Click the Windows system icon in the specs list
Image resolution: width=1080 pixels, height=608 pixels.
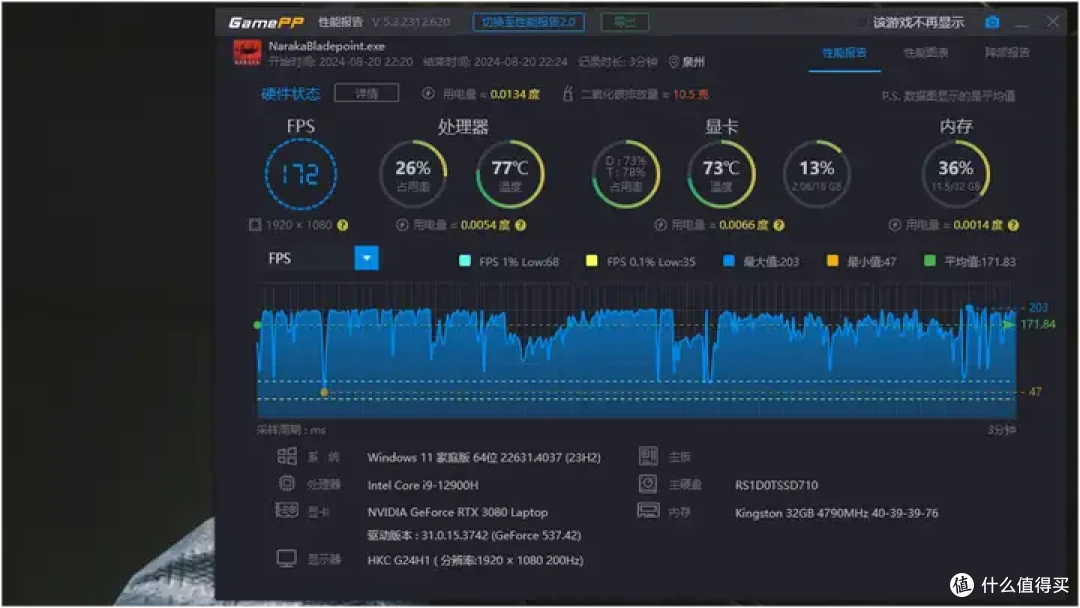tap(287, 457)
